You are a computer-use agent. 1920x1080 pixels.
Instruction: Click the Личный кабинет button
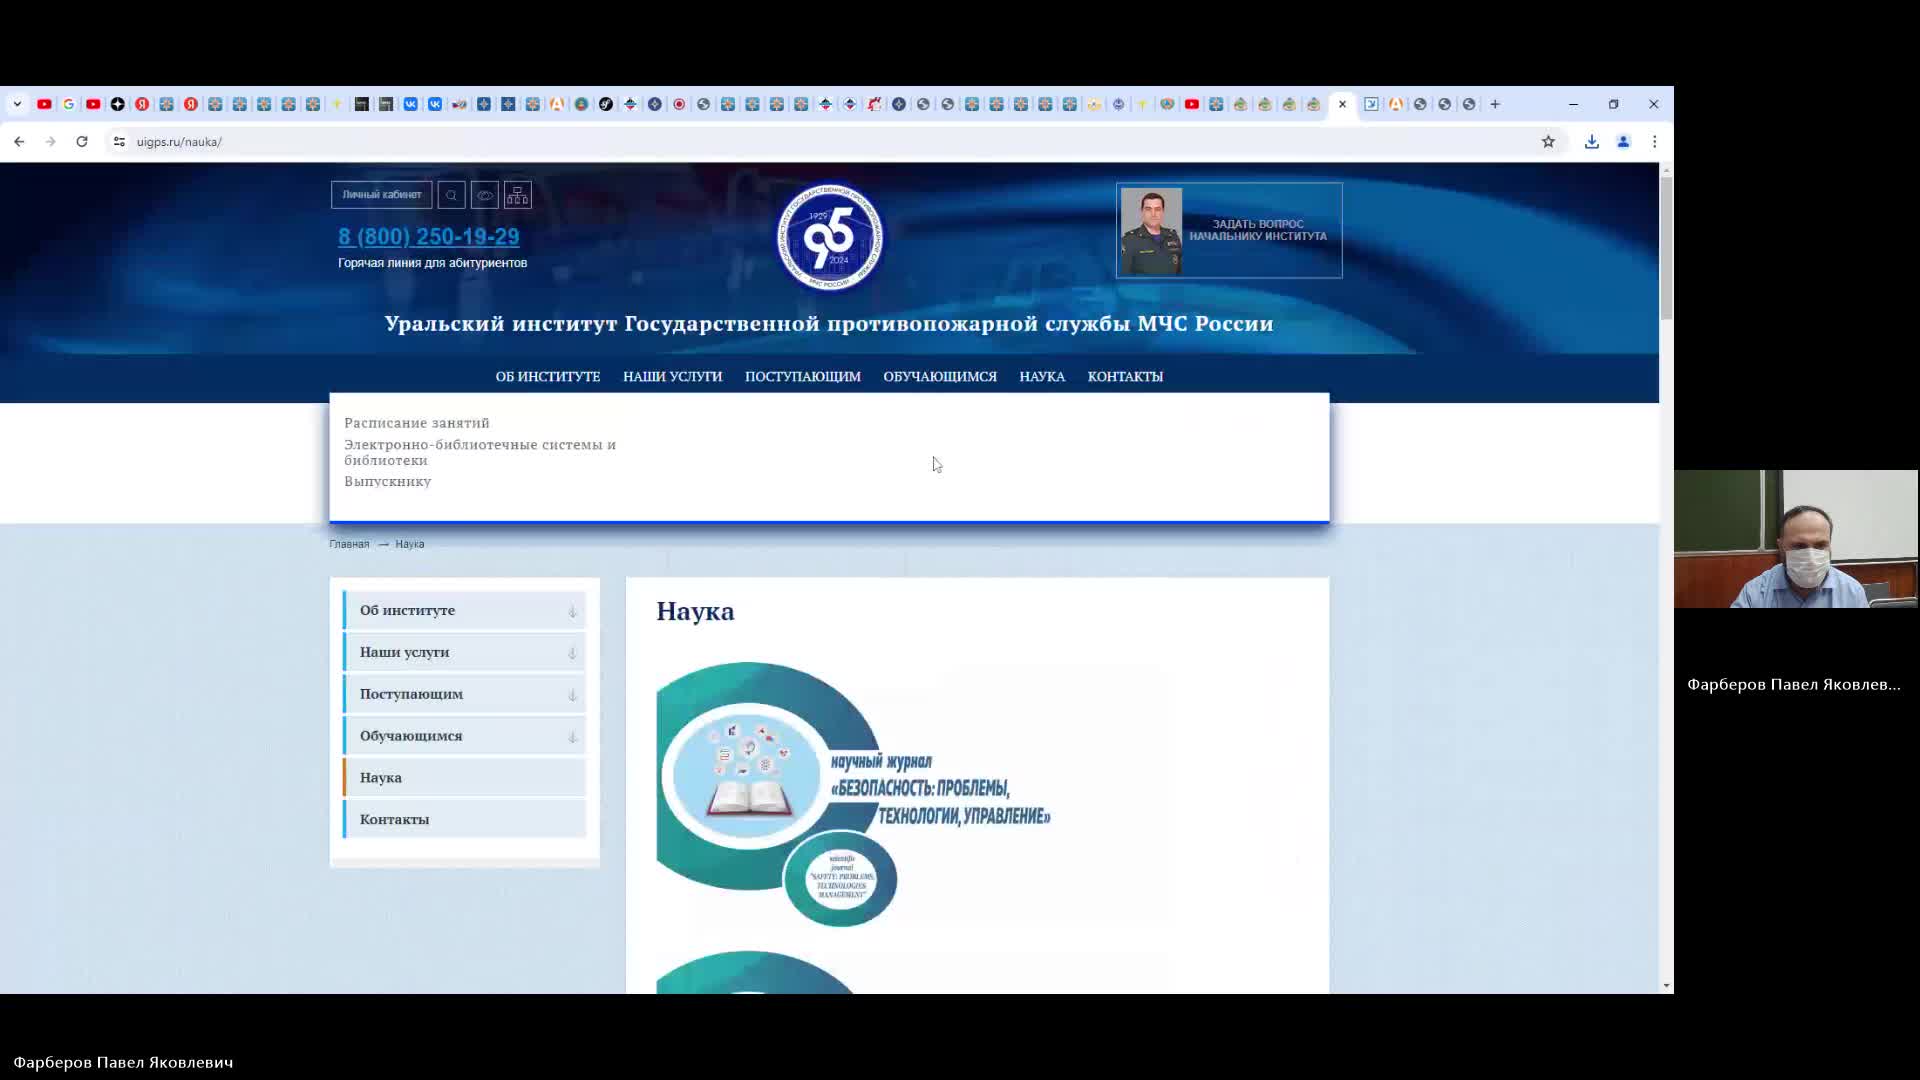(382, 195)
